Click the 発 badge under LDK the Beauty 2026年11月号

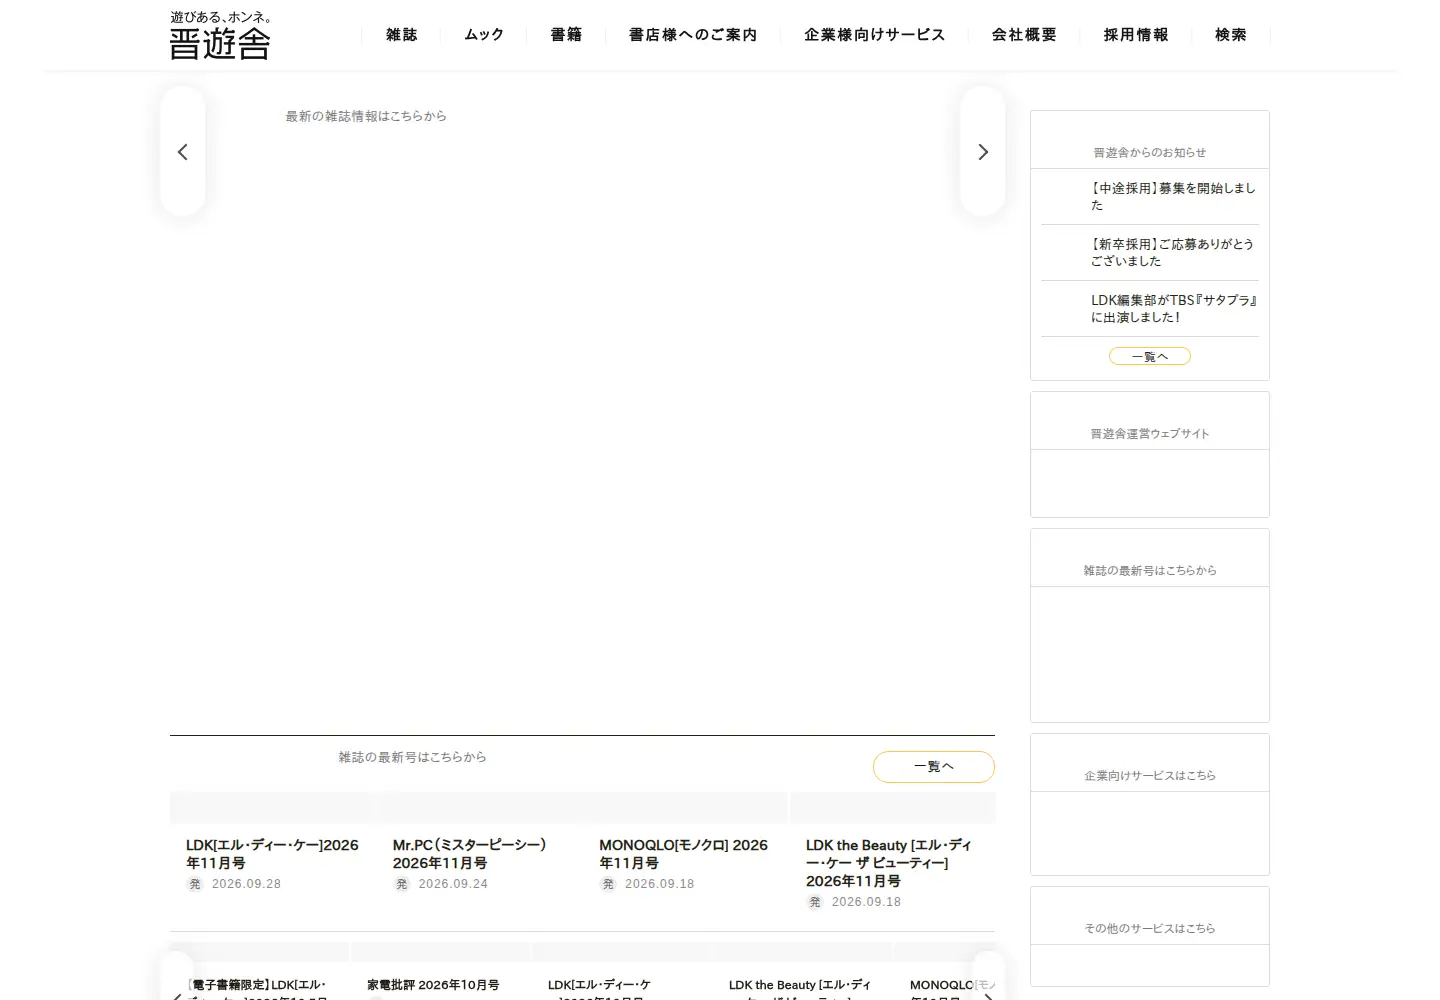[x=815, y=902]
